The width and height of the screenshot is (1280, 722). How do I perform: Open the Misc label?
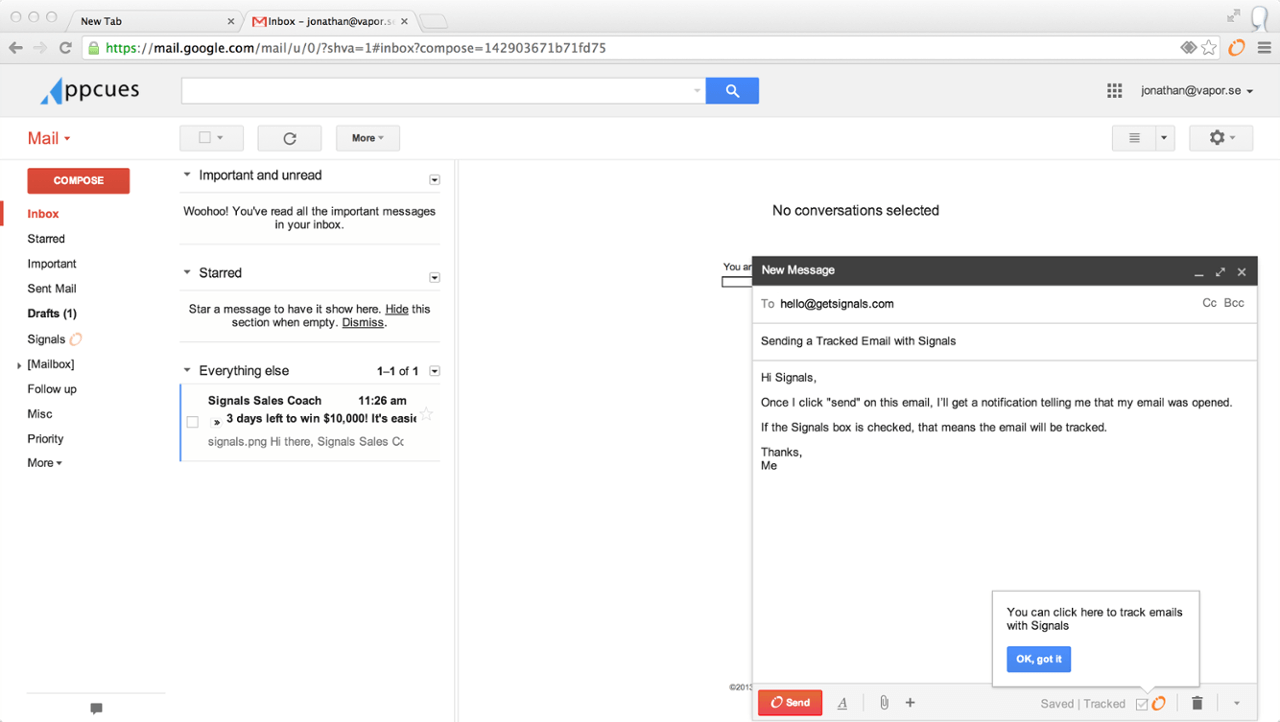(x=40, y=414)
